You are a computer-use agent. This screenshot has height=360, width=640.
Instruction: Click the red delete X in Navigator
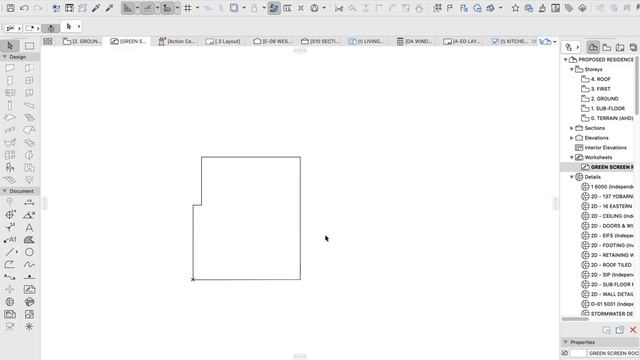point(633,330)
